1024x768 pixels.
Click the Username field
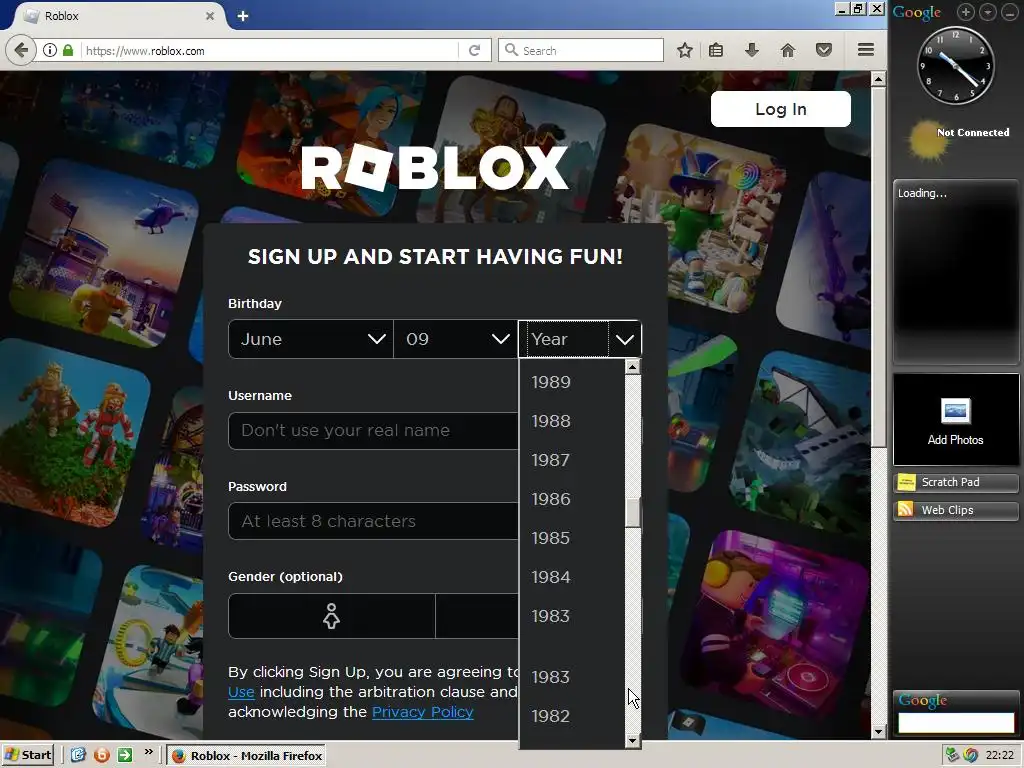click(x=373, y=430)
